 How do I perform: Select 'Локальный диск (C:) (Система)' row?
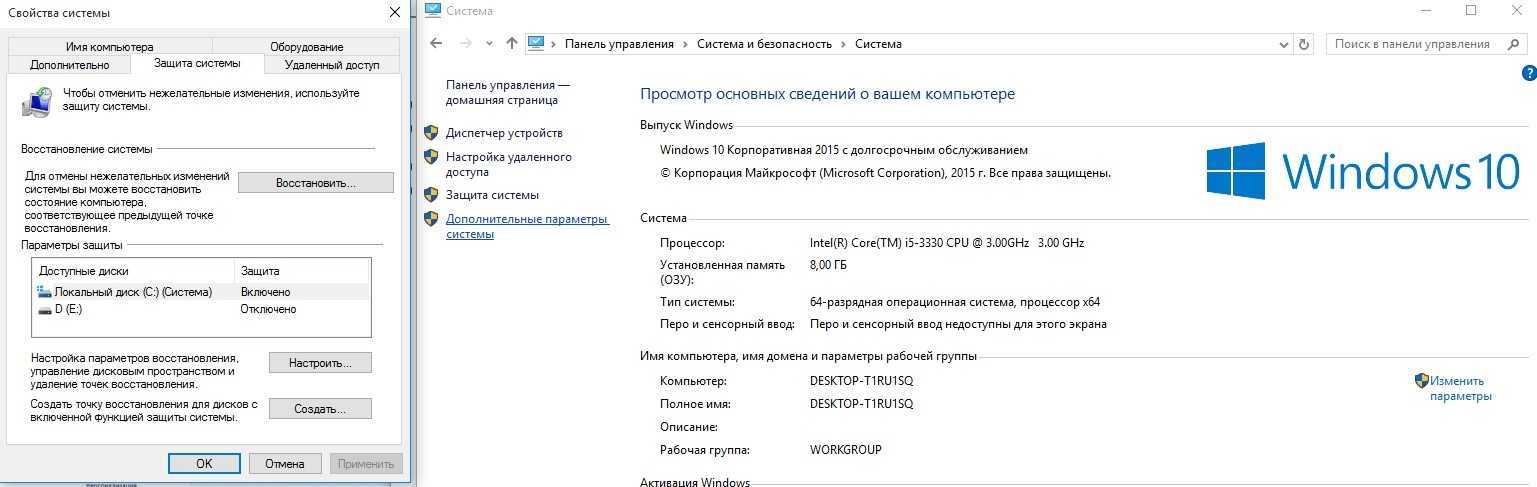(201, 292)
